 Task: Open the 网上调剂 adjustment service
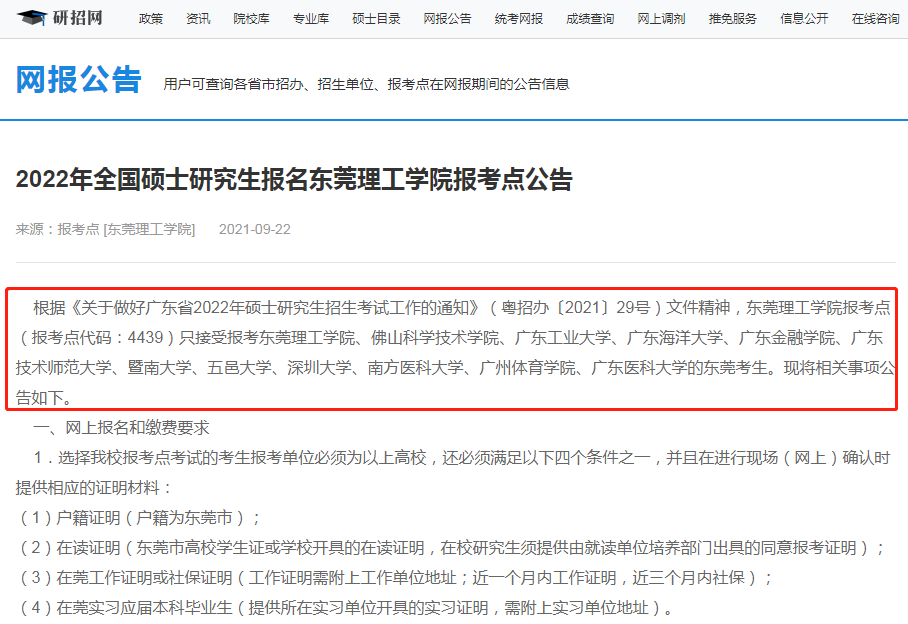660,17
